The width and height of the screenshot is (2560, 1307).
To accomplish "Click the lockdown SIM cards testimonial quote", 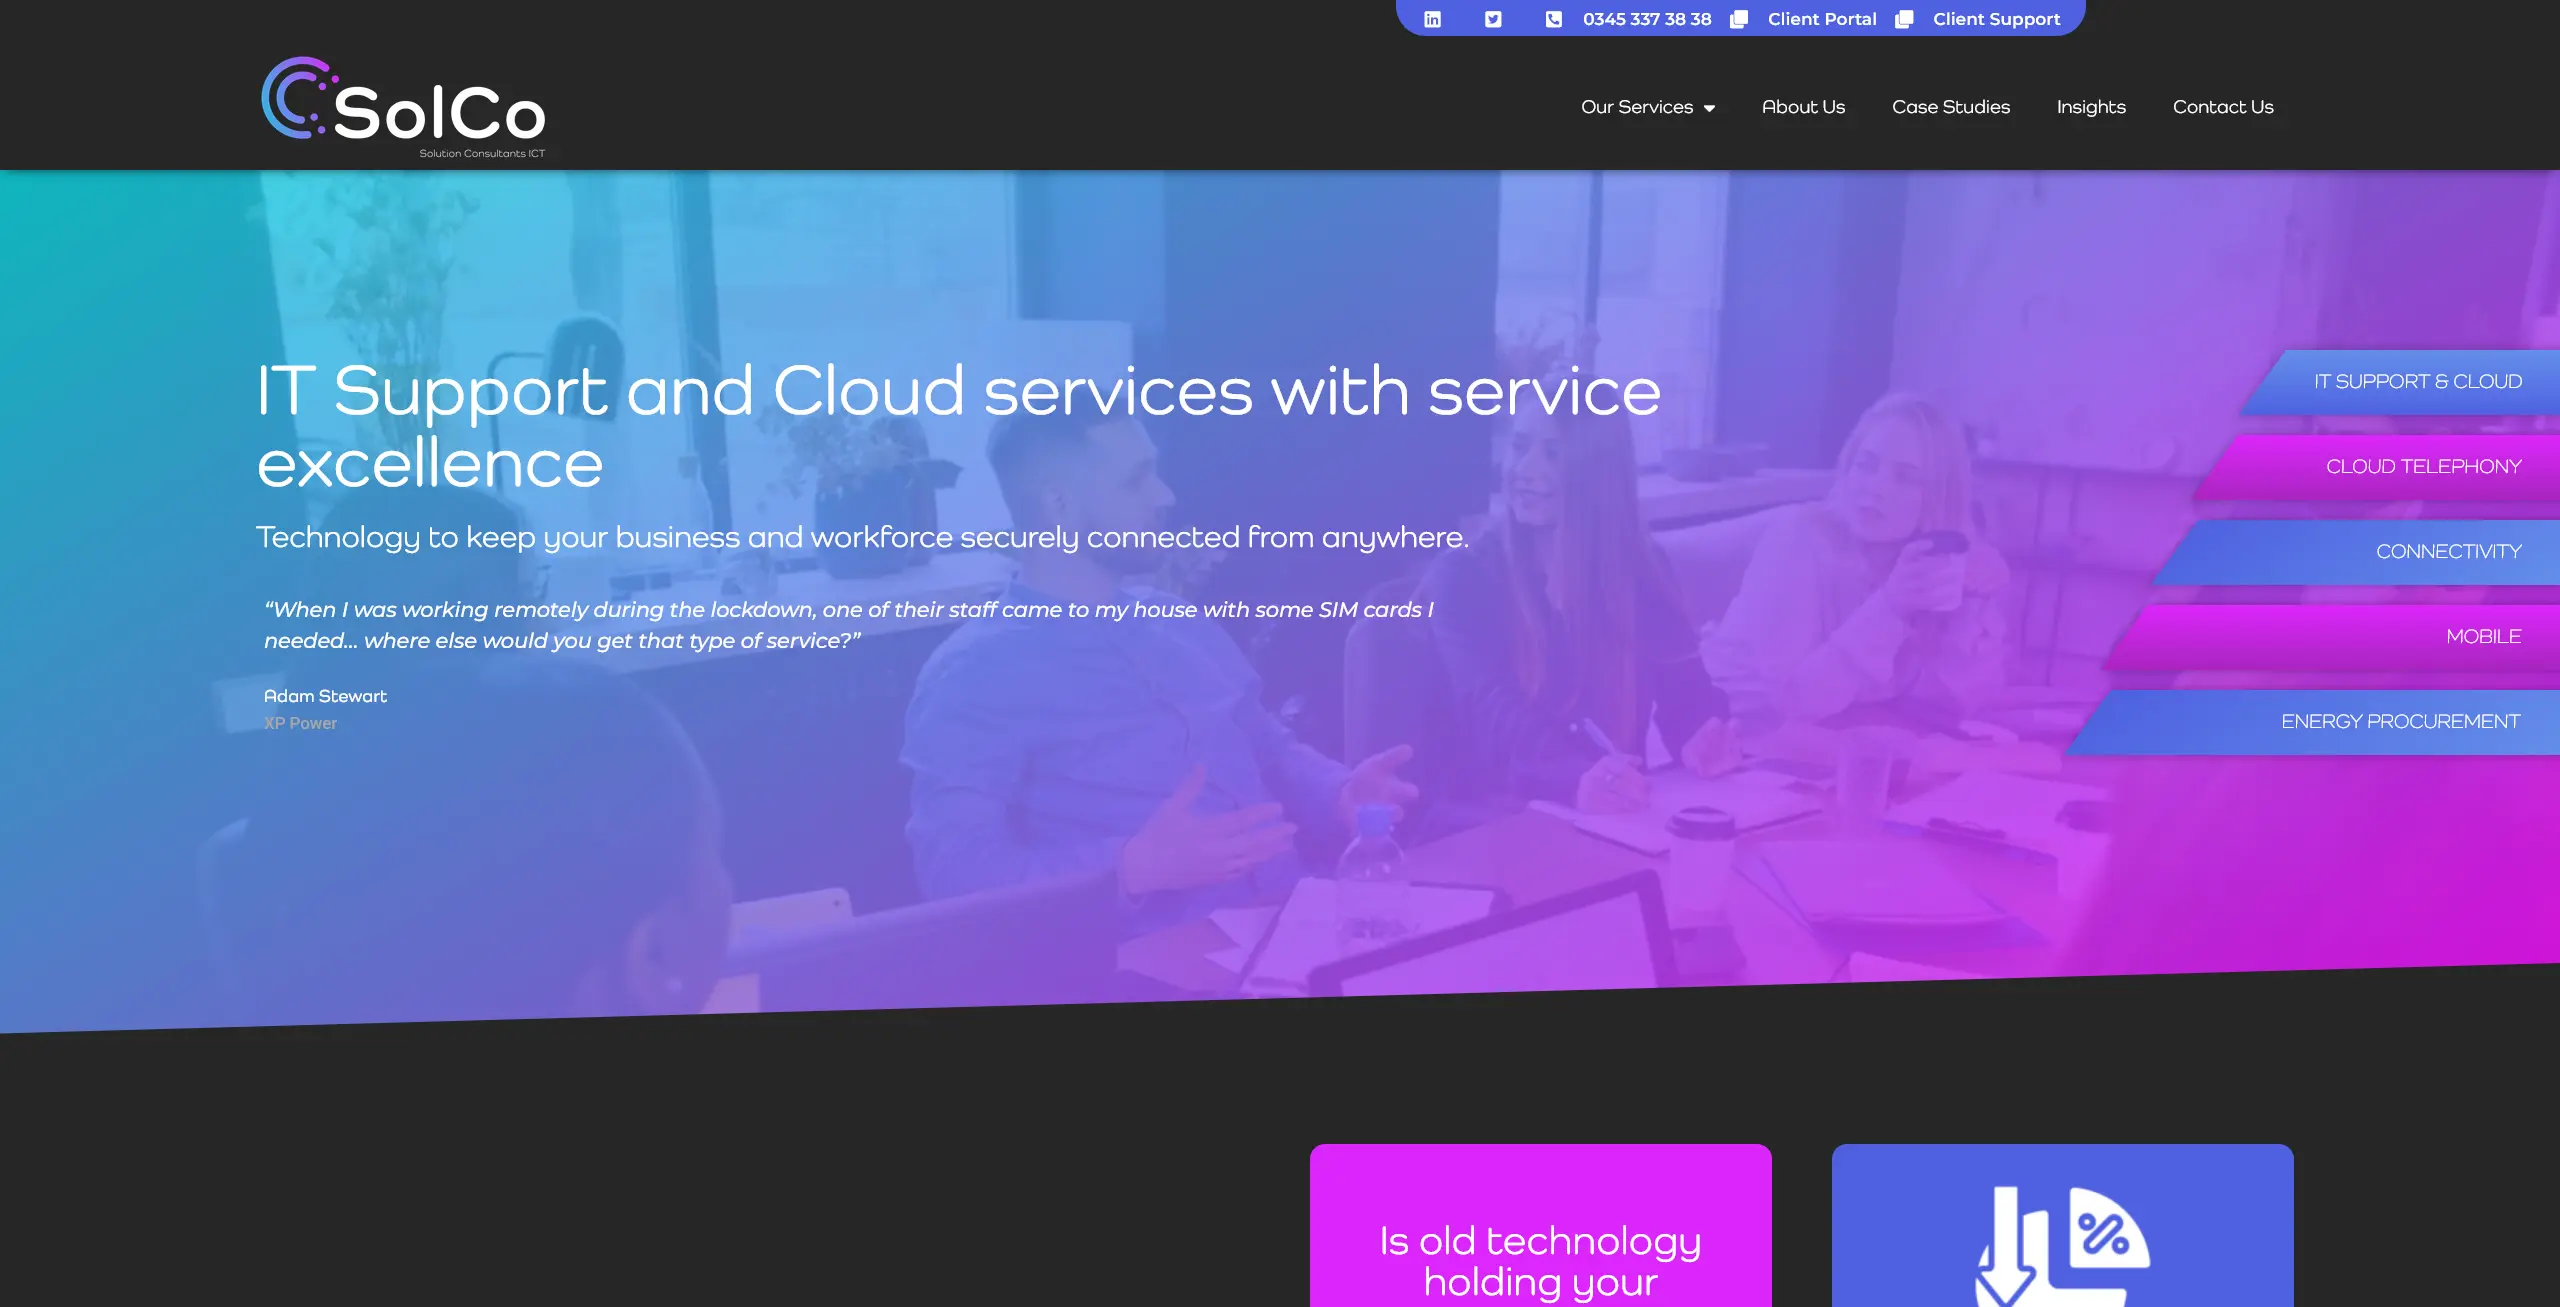I will (x=848, y=625).
